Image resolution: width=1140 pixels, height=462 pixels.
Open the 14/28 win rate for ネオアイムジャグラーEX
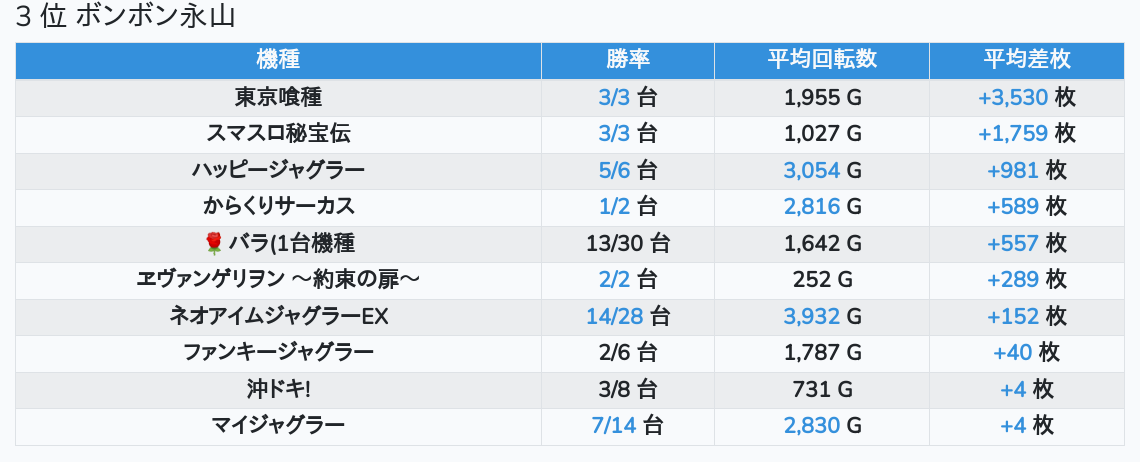point(615,316)
